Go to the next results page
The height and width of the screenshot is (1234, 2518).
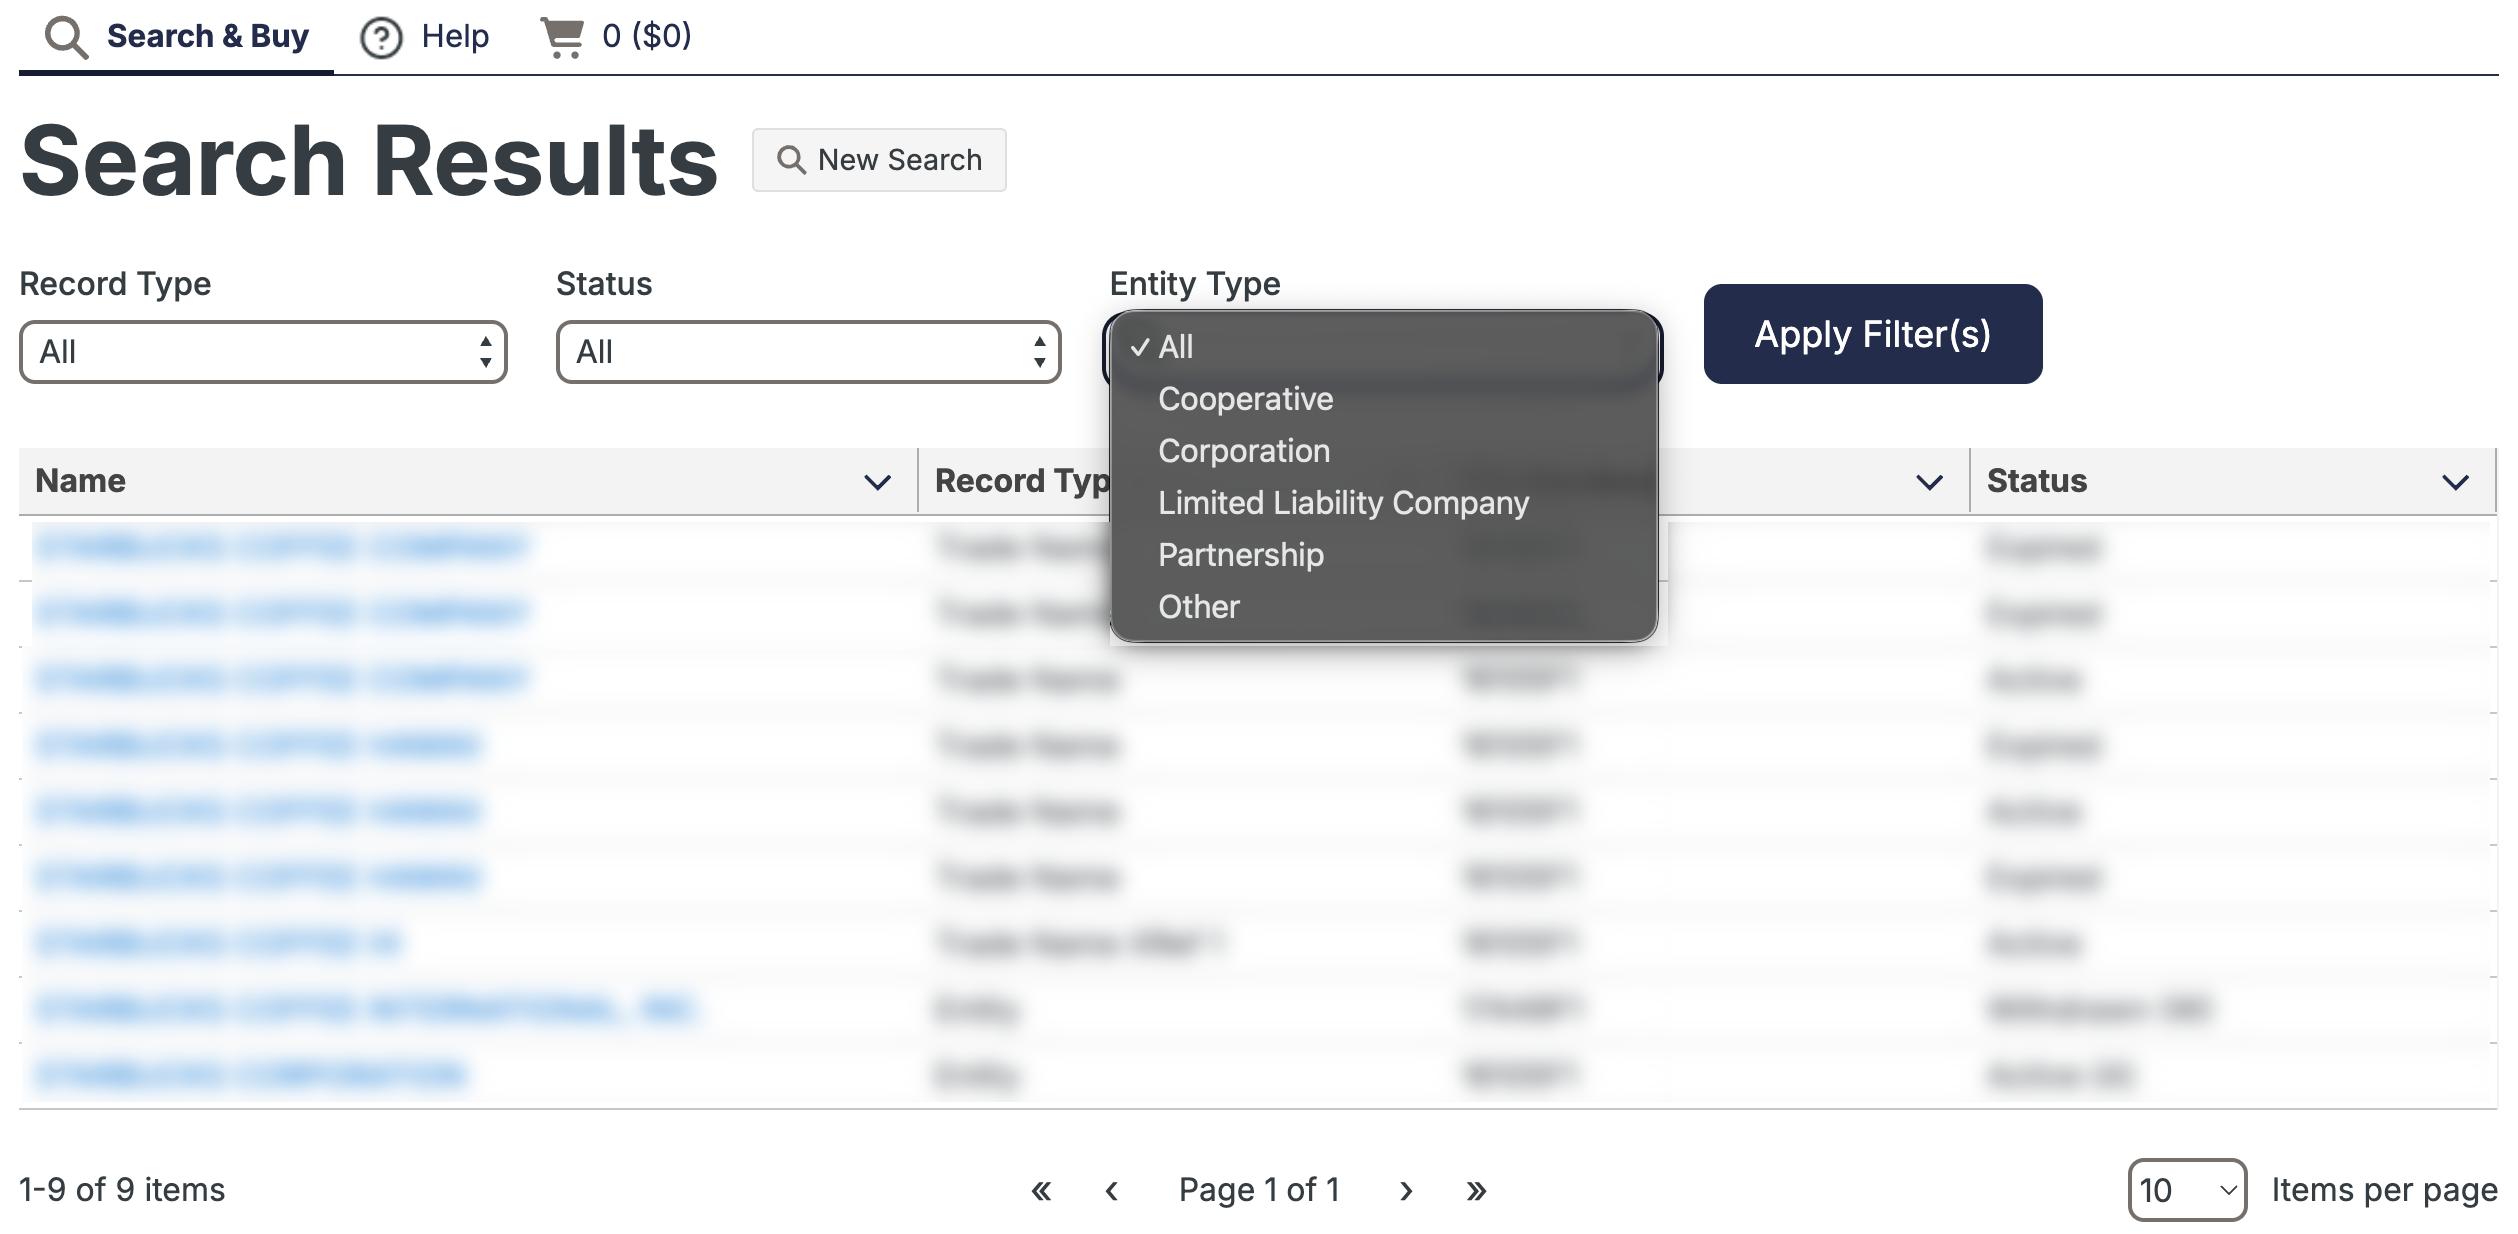coord(1406,1190)
